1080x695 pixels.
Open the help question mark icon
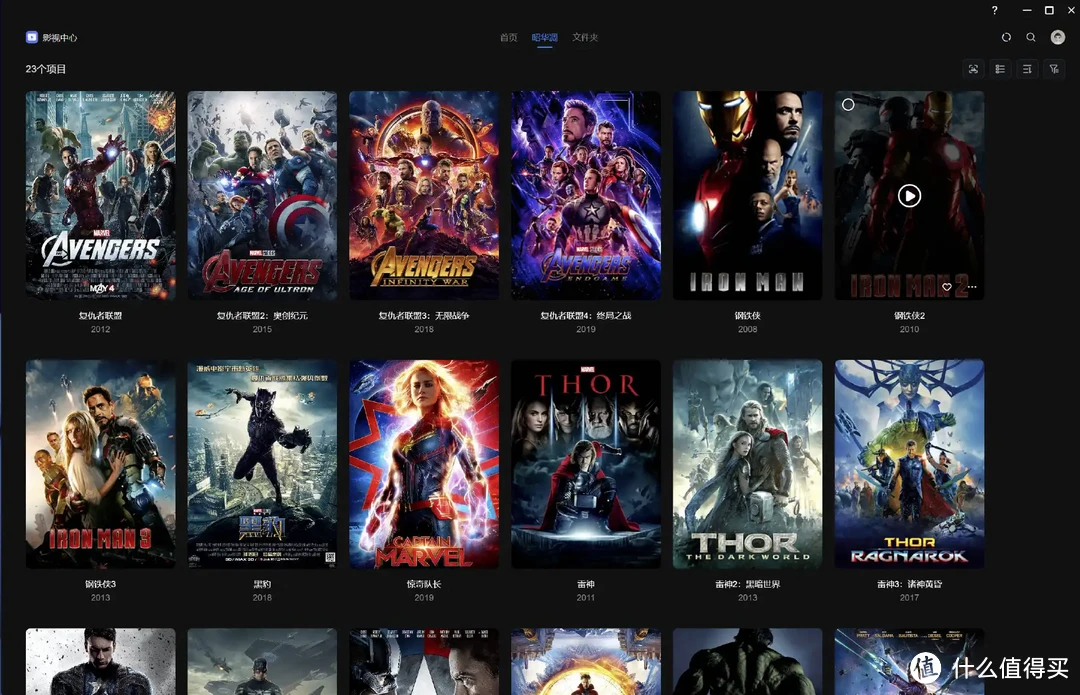(994, 10)
